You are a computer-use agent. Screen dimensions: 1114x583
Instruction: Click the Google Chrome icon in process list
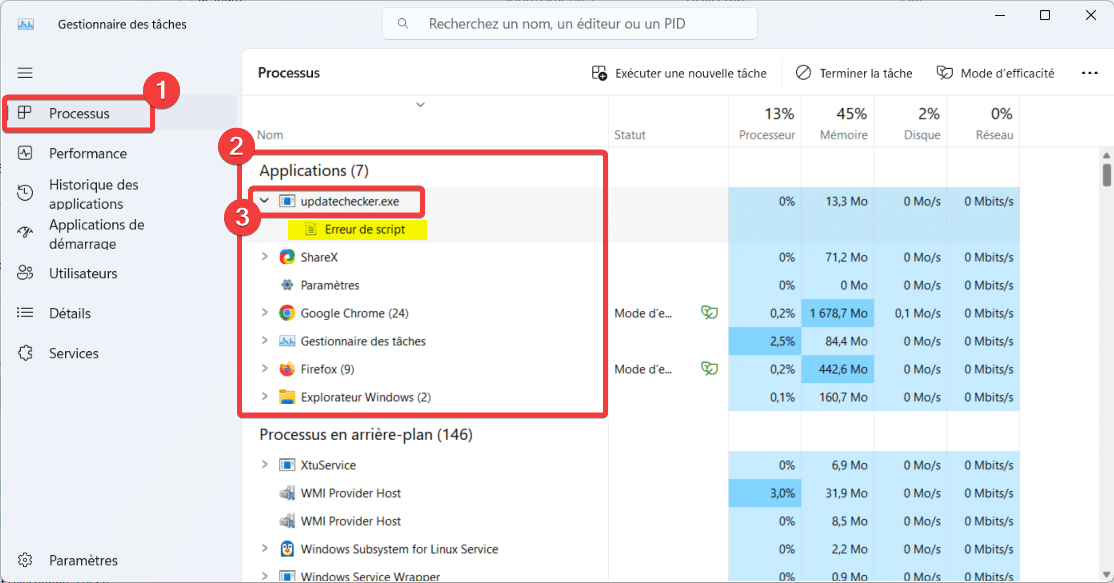(286, 312)
